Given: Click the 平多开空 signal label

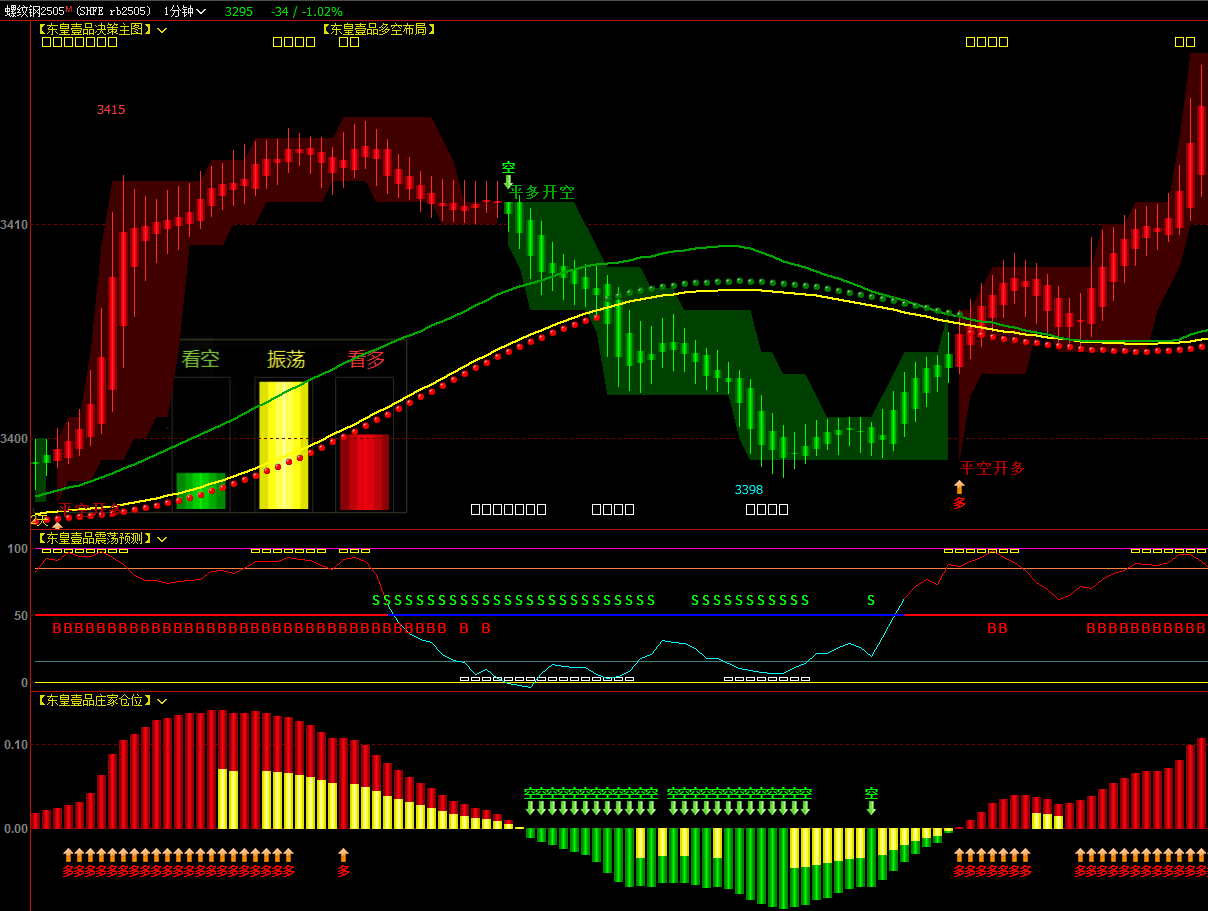Looking at the screenshot, I should pyautogui.click(x=542, y=192).
